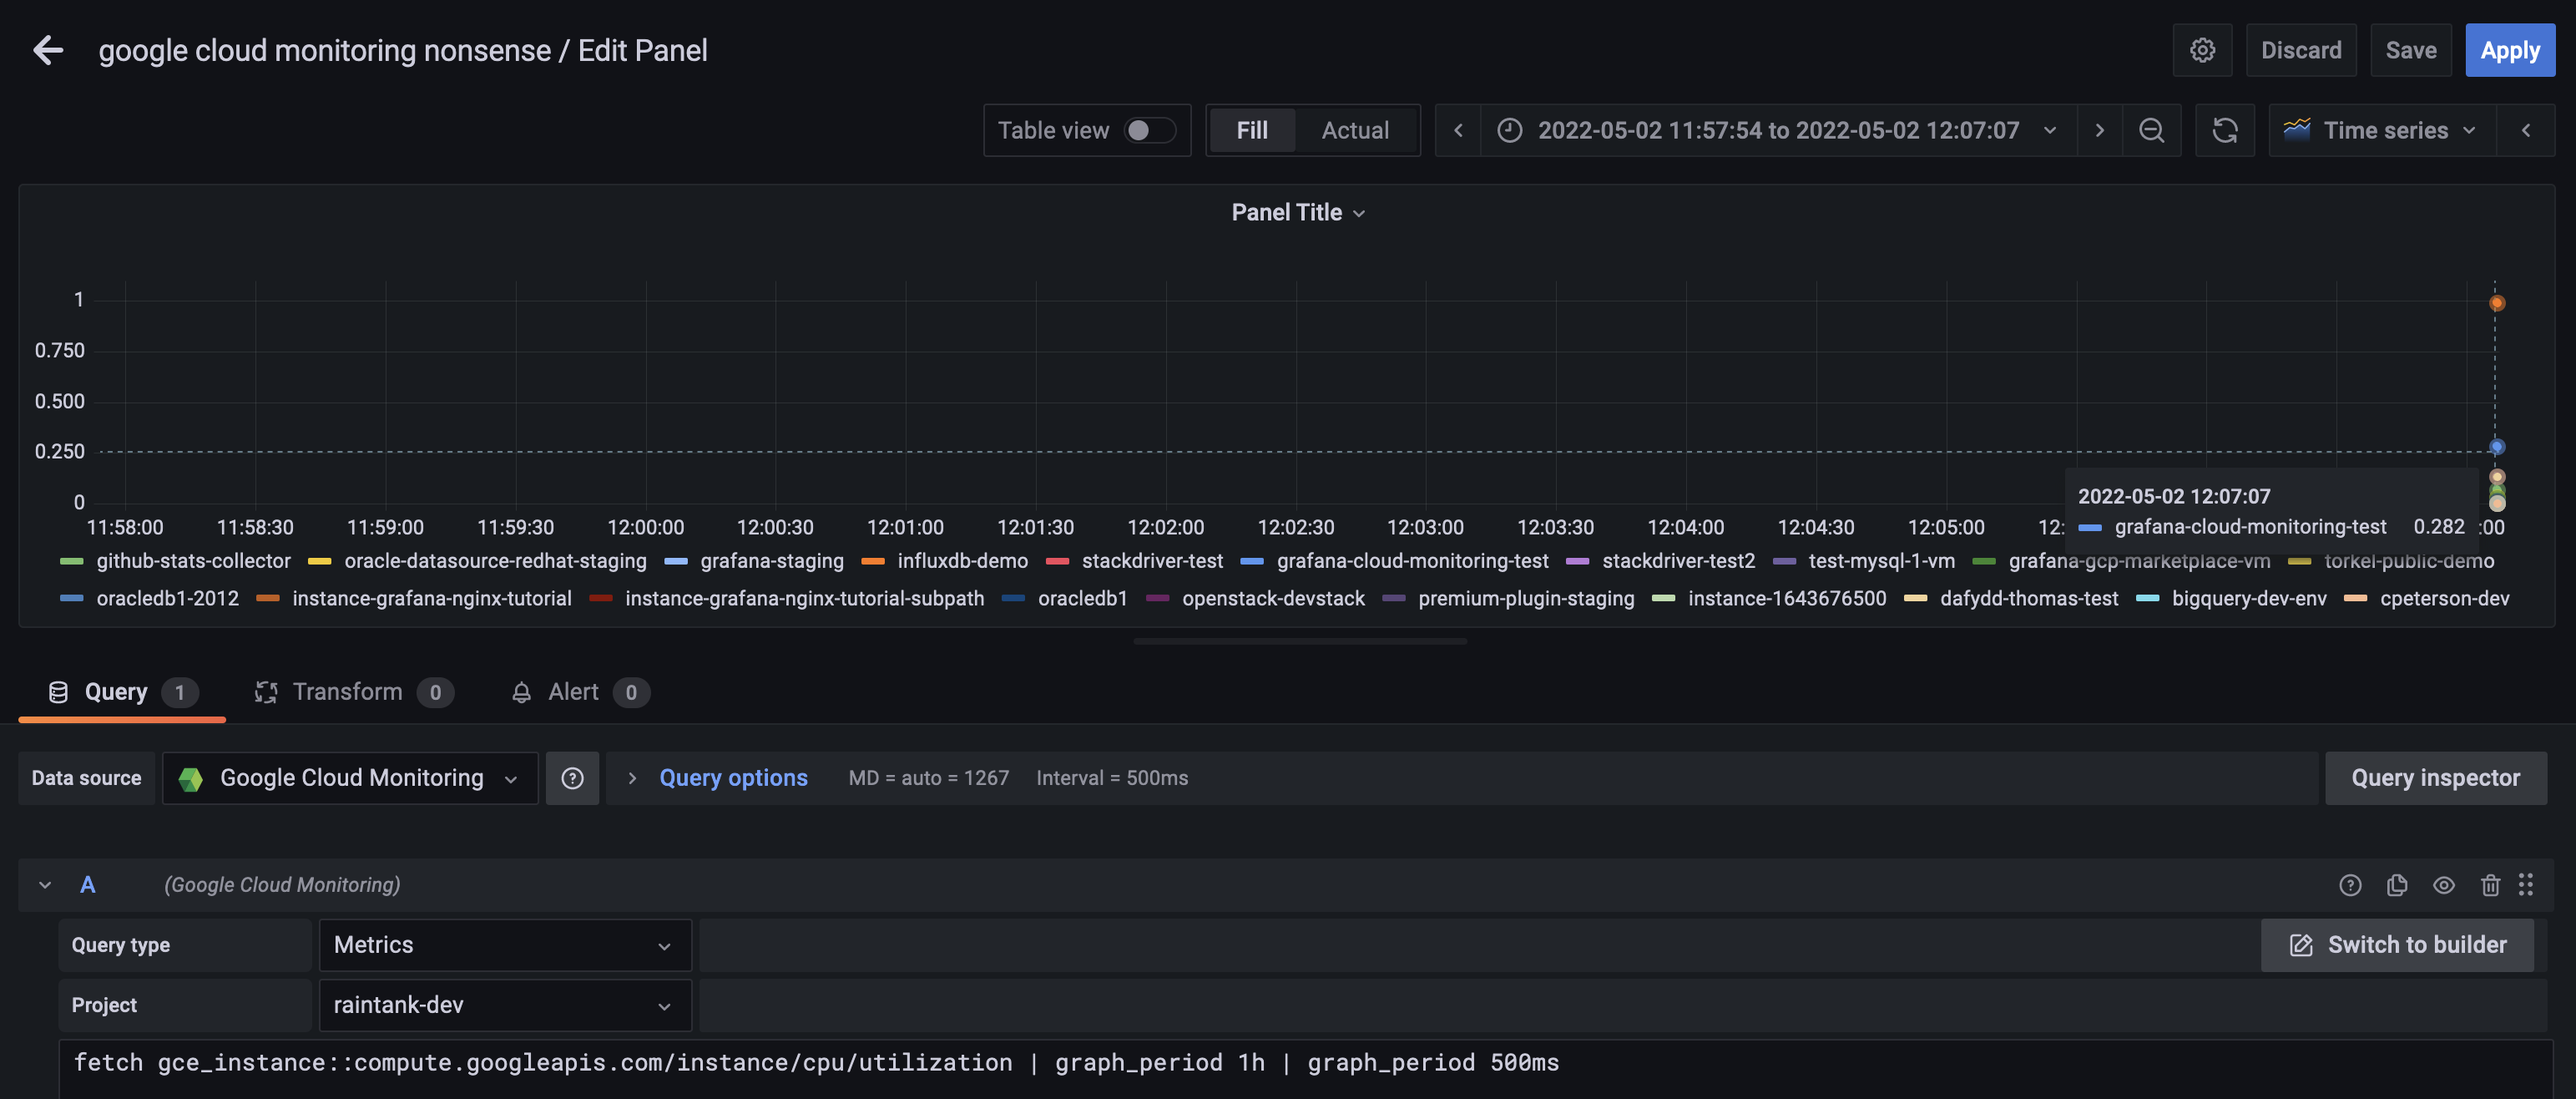Click Switch to builder

point(2397,944)
